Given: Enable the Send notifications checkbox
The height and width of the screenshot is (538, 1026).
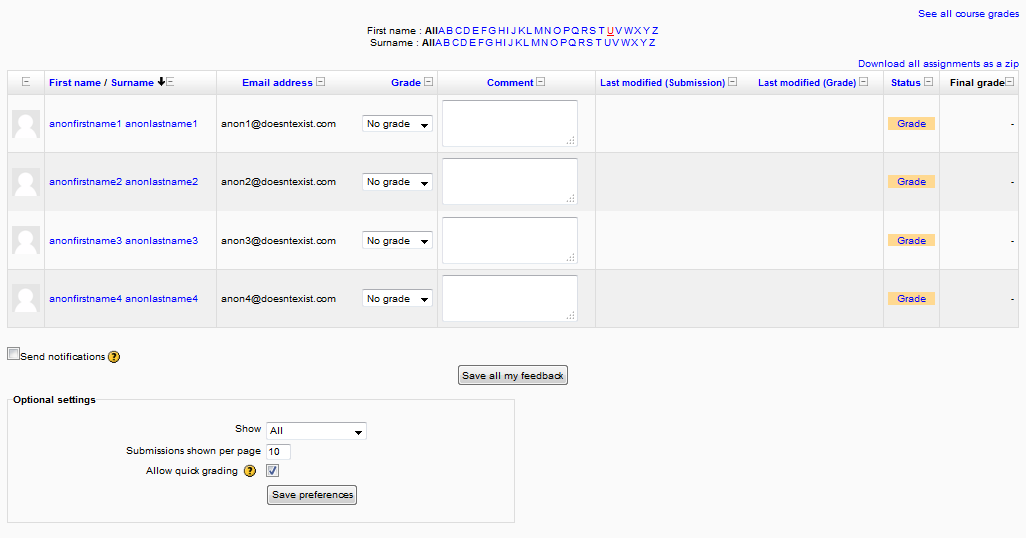Looking at the screenshot, I should pos(13,354).
